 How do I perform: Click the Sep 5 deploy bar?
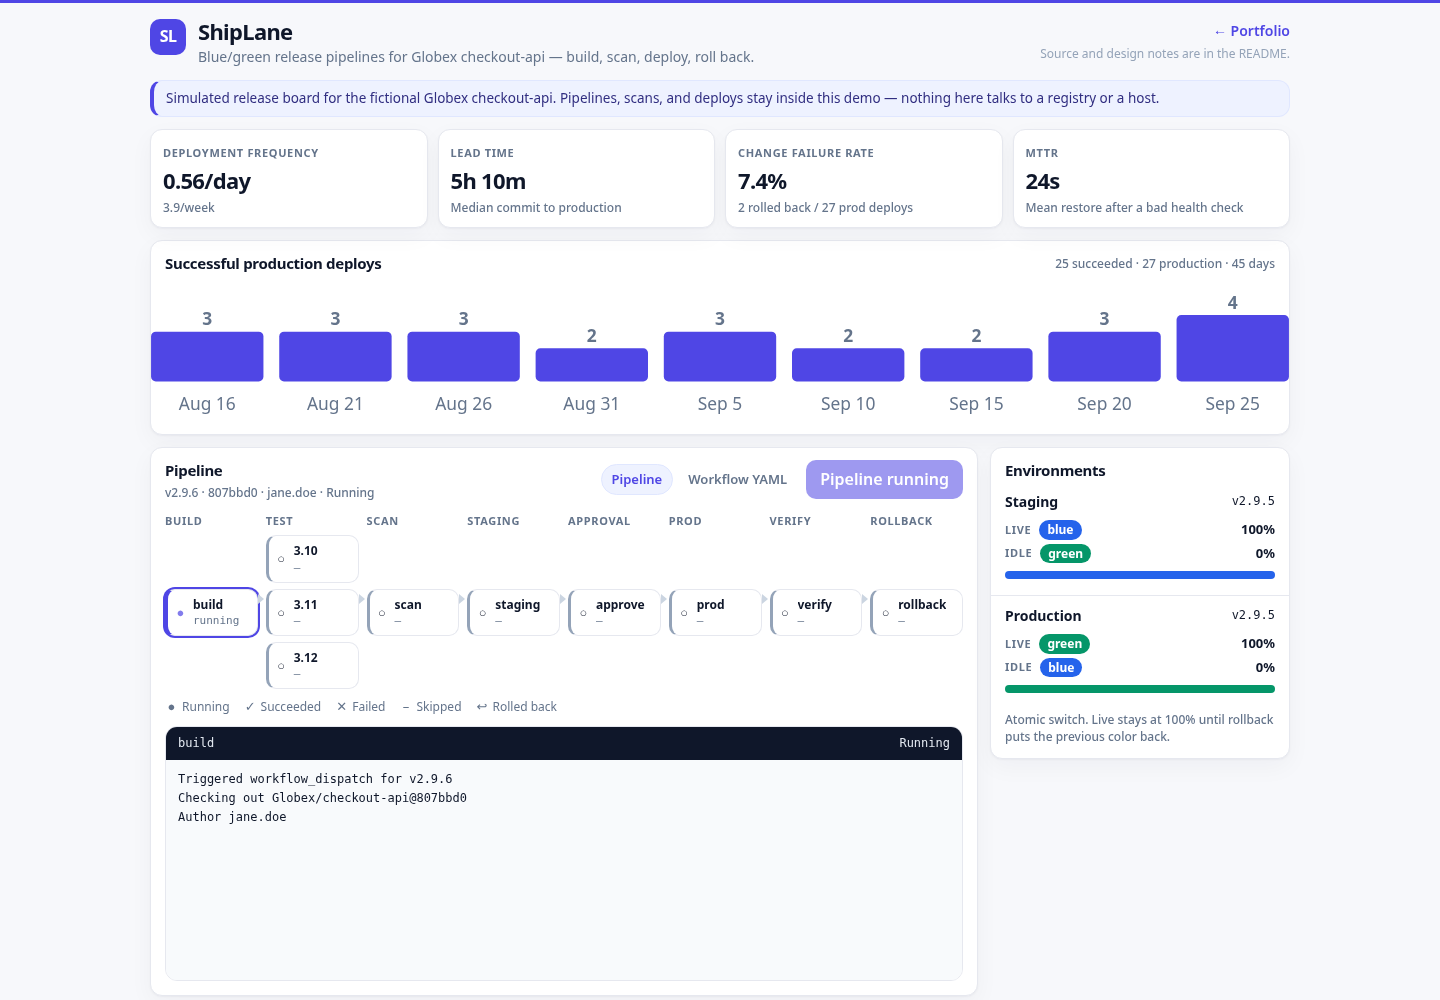tap(720, 356)
